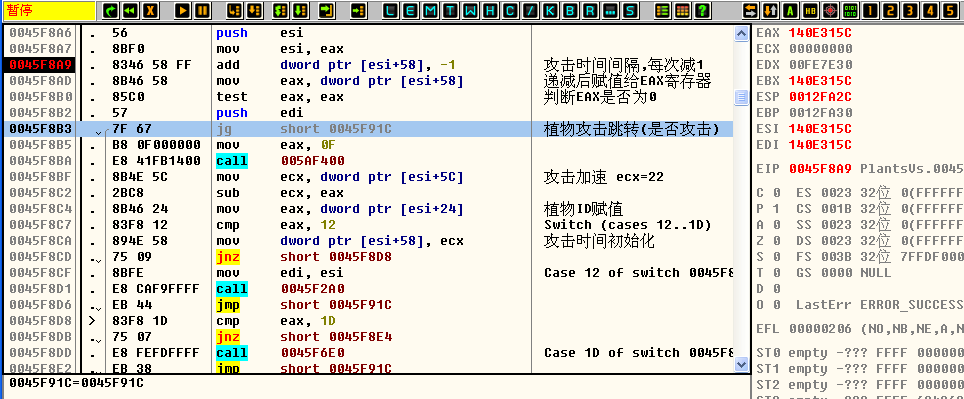
Task: Click the toolbar button numbered 2
Action: click(890, 10)
